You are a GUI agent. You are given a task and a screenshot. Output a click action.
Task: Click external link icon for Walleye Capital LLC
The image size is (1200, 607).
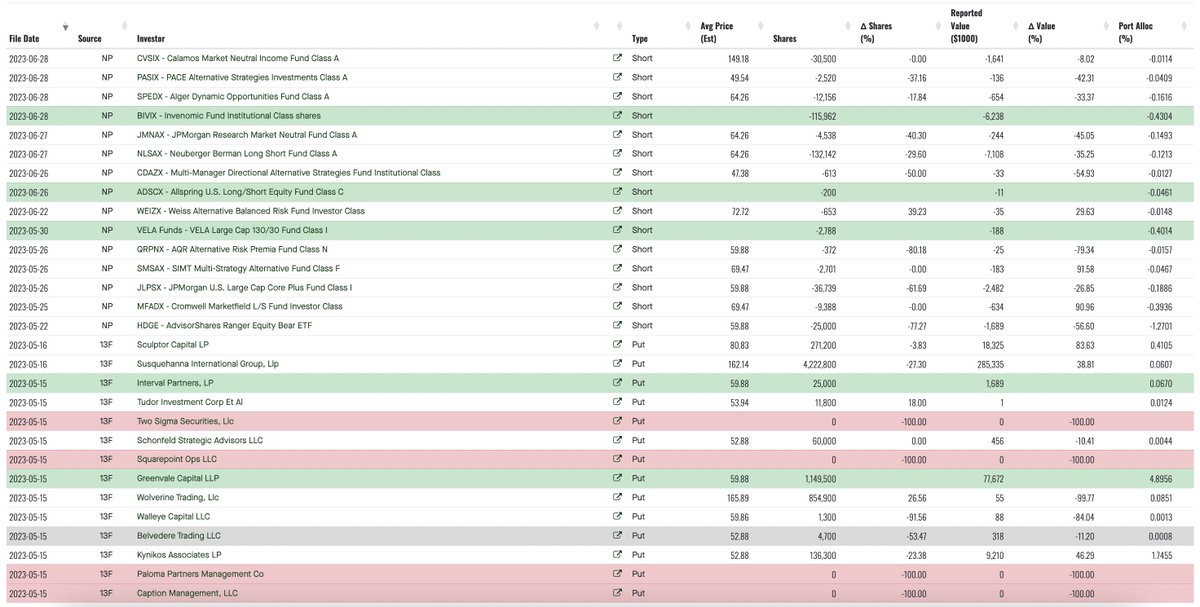[617, 517]
